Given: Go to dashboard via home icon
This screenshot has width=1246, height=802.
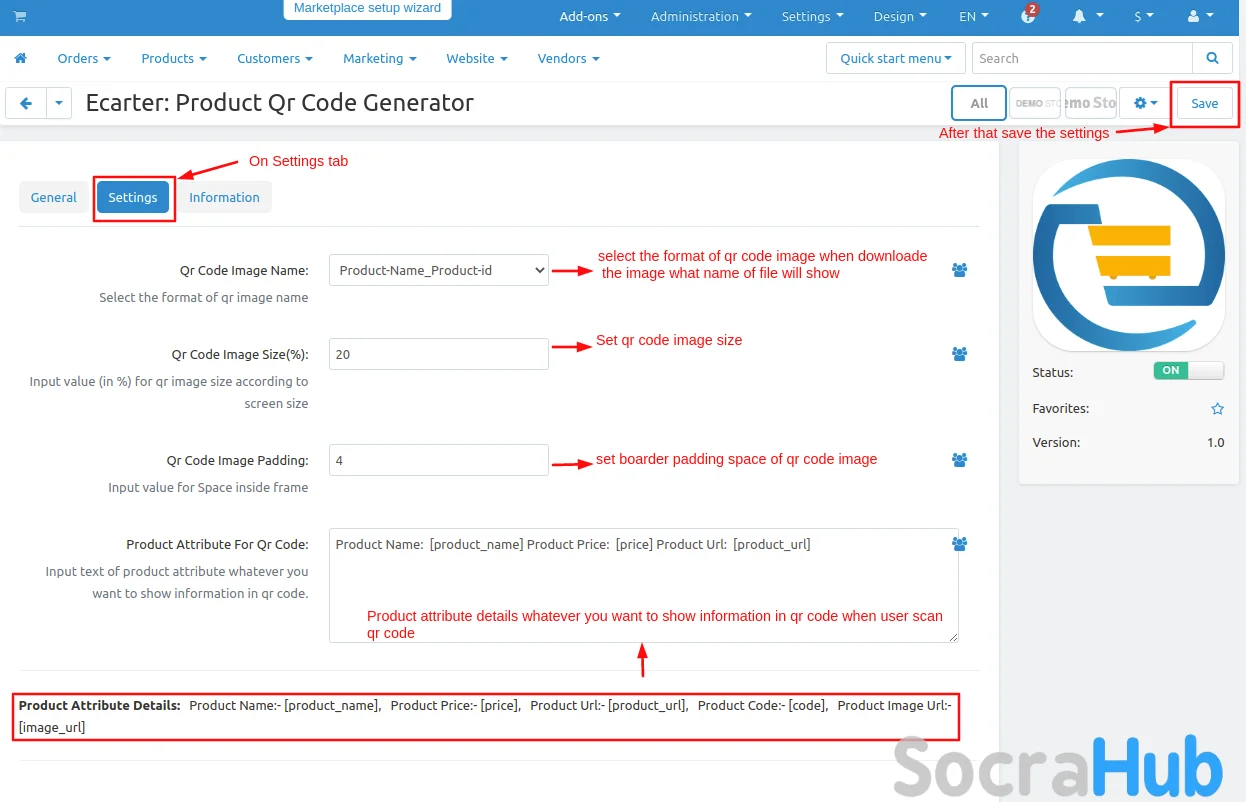Looking at the screenshot, I should 20,59.
